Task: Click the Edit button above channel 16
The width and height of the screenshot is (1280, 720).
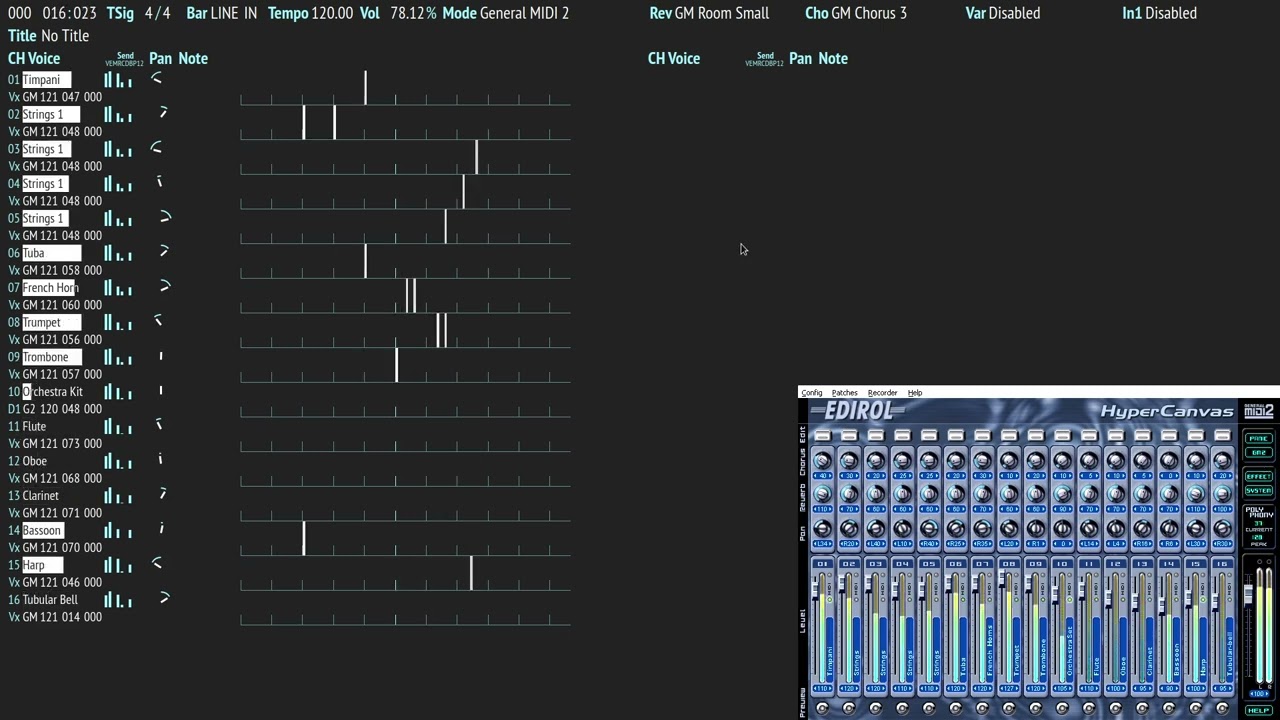Action: [x=1223, y=435]
